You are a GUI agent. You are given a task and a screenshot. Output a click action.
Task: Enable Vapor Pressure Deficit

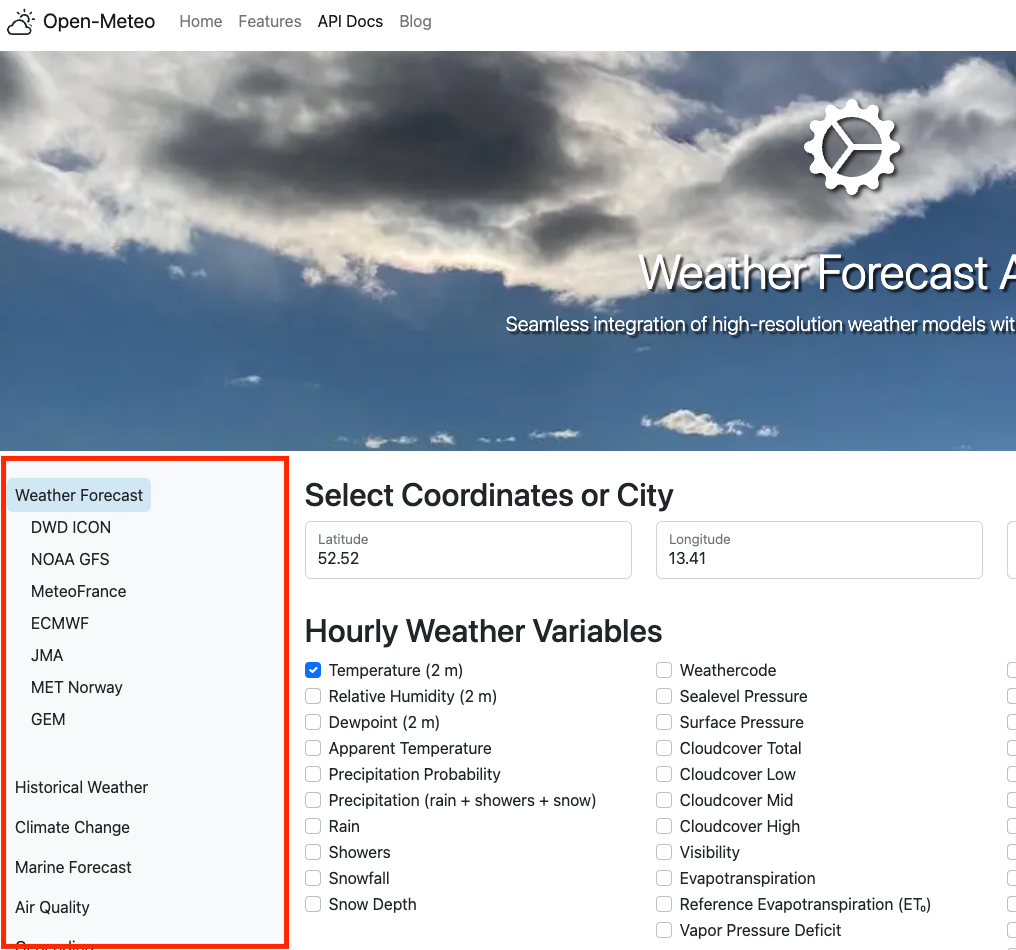click(663, 930)
